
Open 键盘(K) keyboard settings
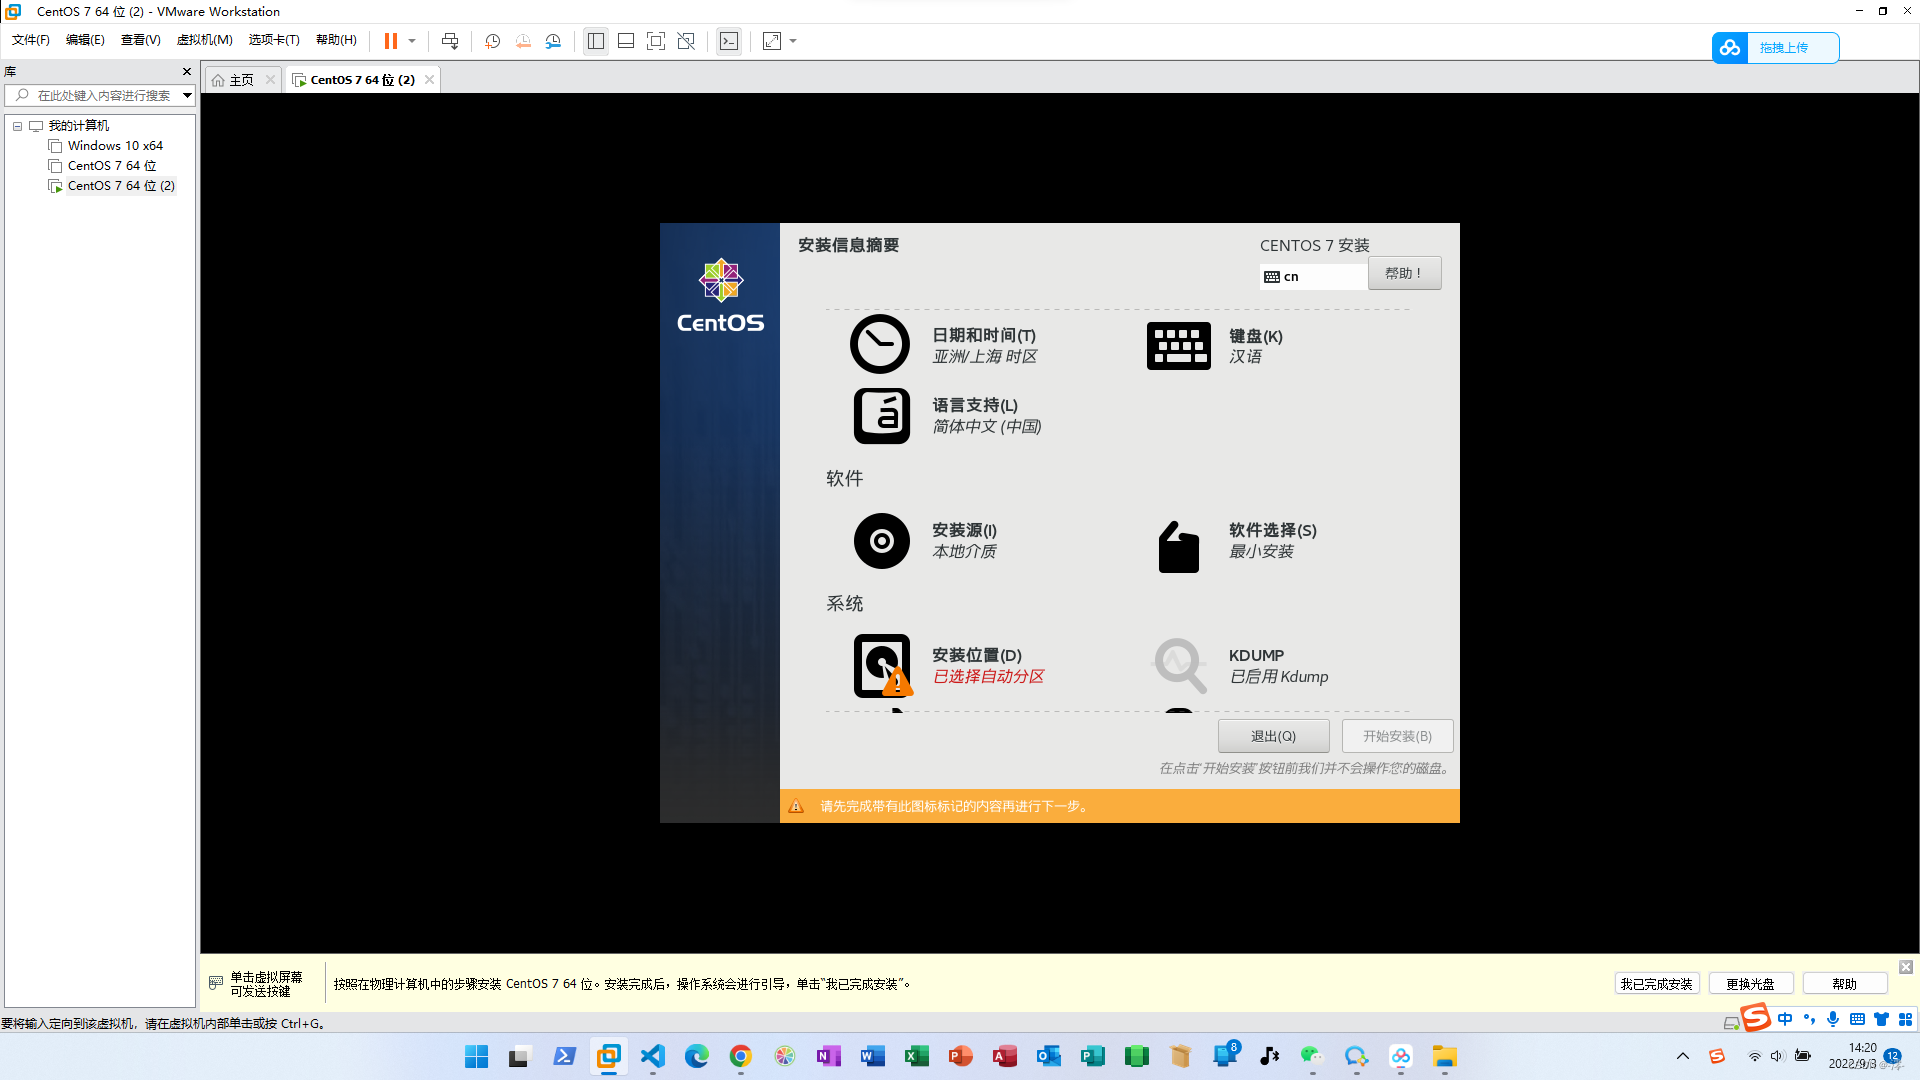(x=1215, y=346)
